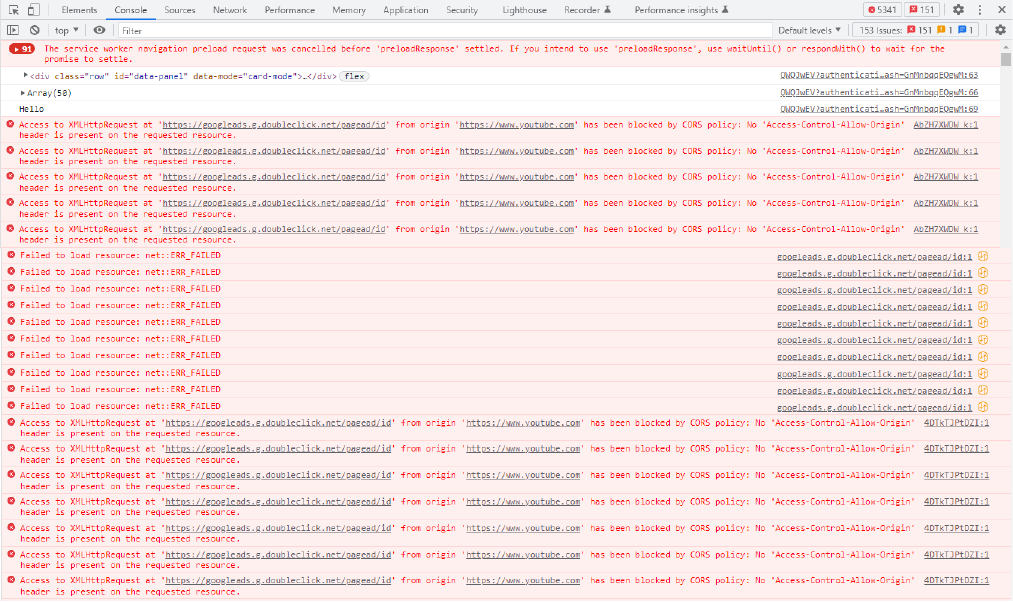Open source link ending in :69 beside Hello
The width and height of the screenshot is (1013, 602).
pyautogui.click(x=879, y=109)
